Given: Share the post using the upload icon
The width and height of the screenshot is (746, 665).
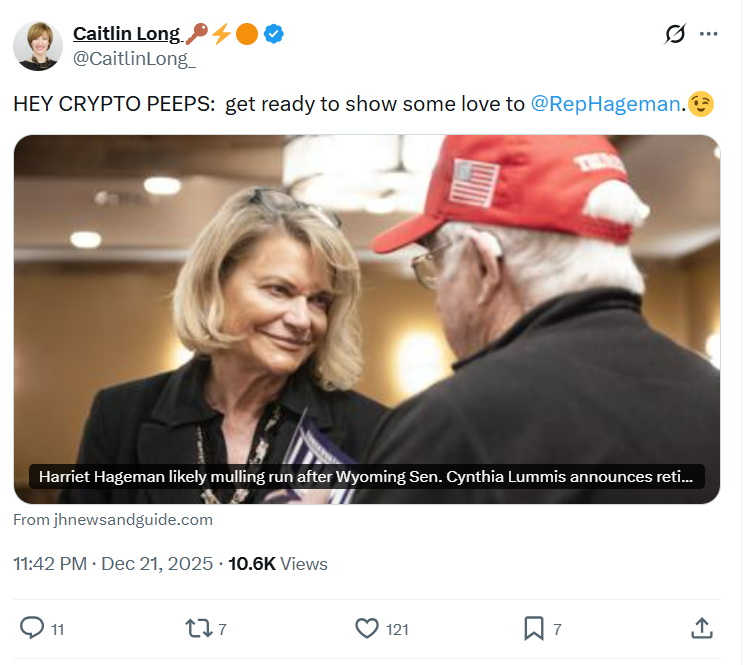Looking at the screenshot, I should tap(701, 628).
